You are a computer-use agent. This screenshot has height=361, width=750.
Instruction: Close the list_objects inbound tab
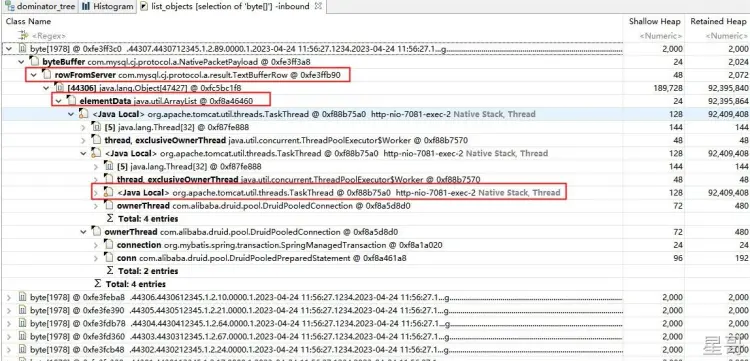(x=319, y=6)
